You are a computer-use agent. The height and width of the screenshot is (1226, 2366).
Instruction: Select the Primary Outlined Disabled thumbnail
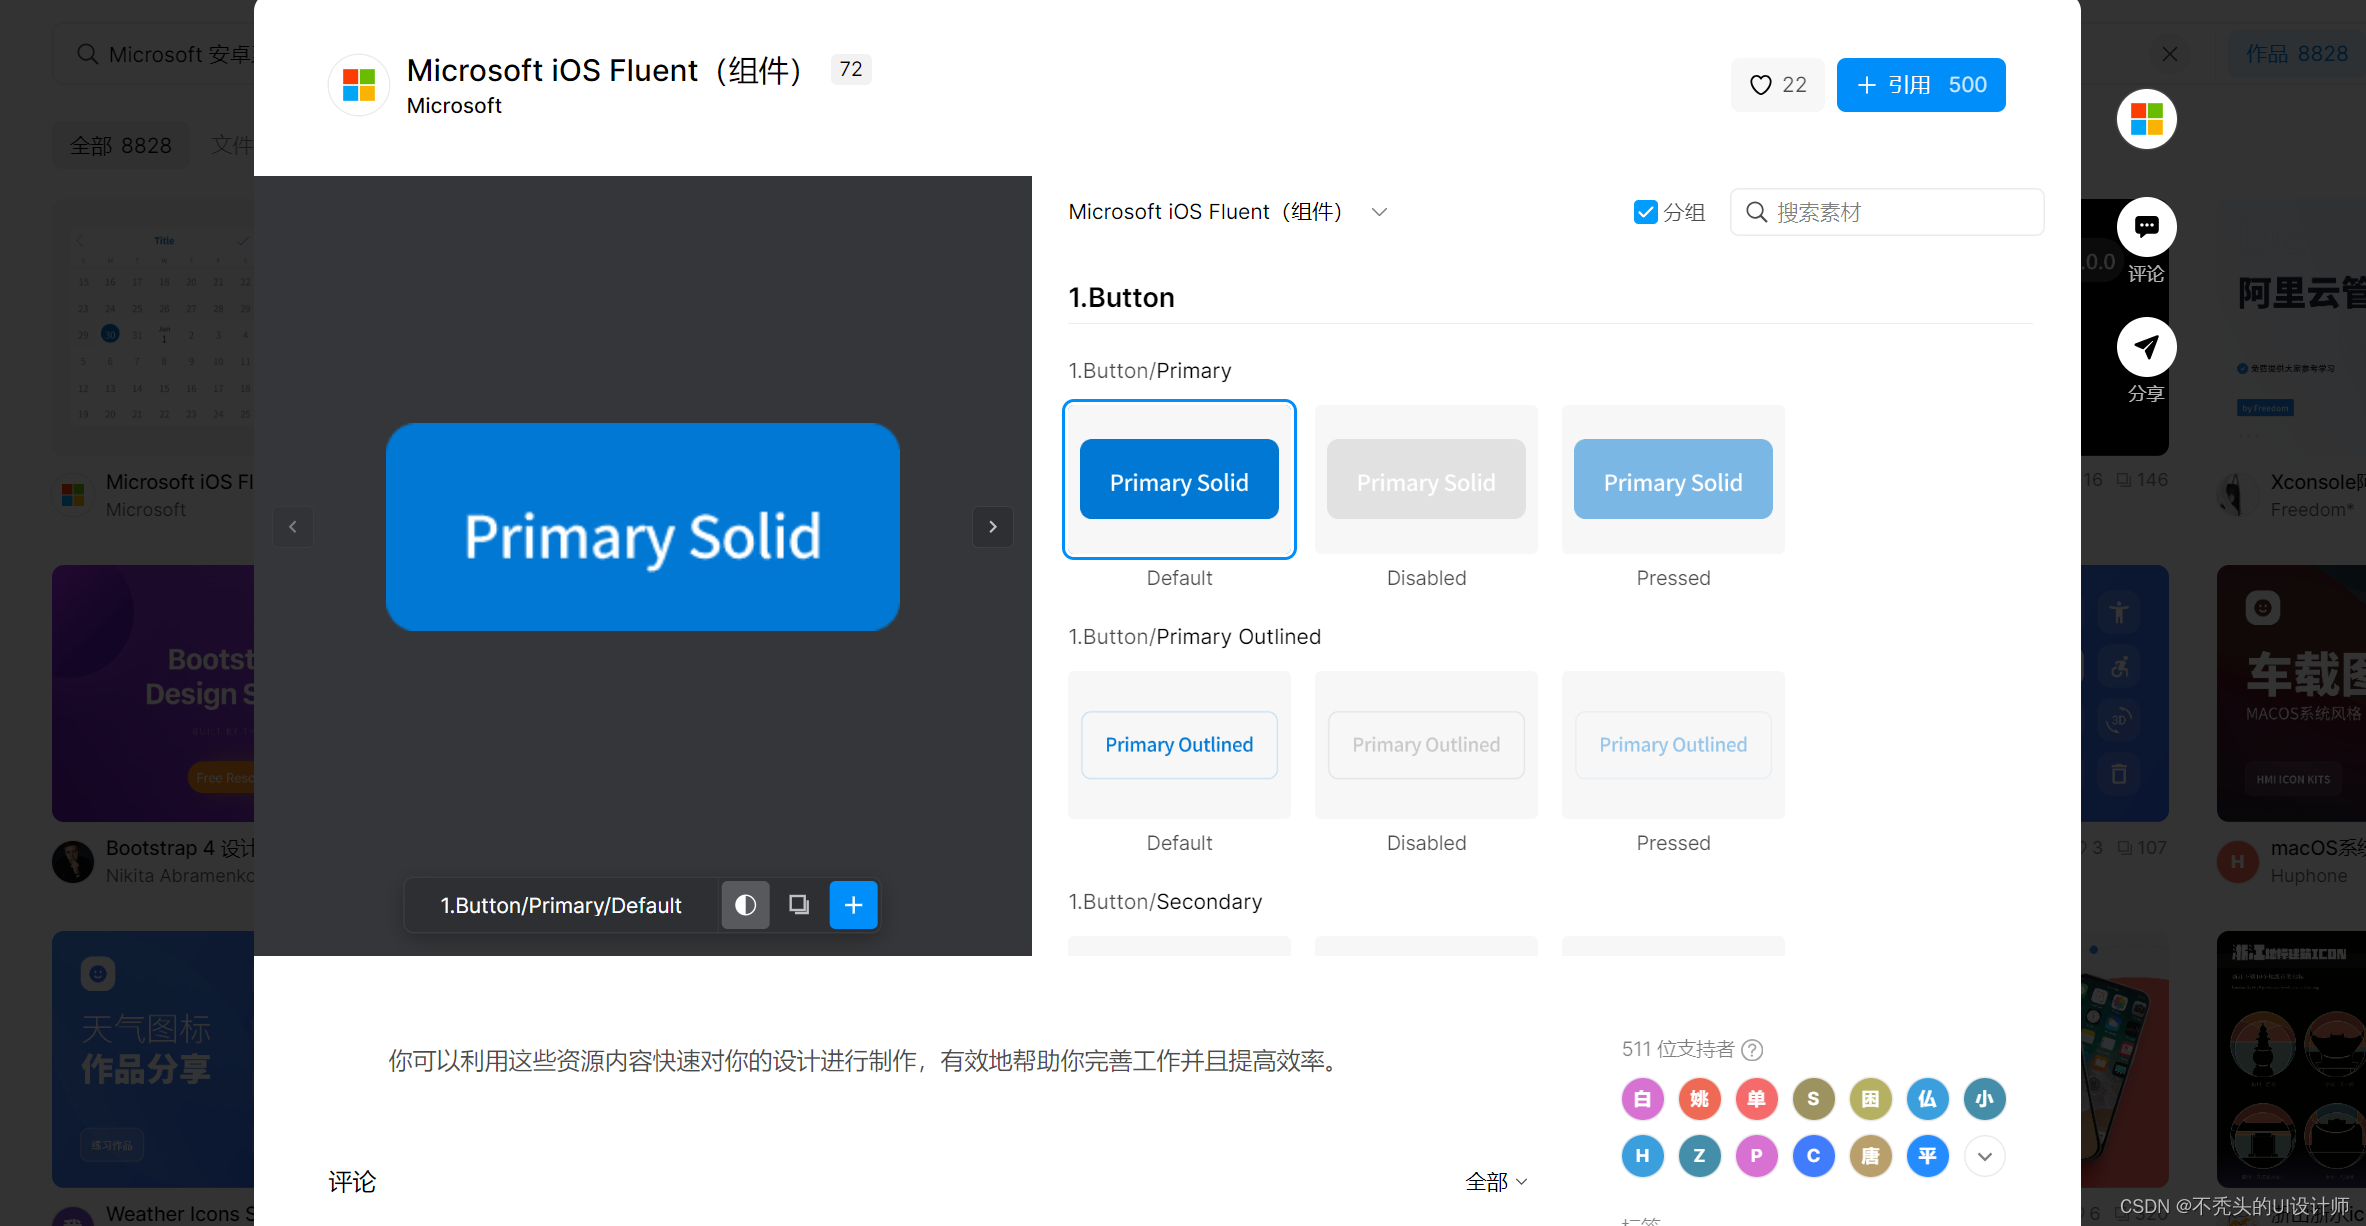coord(1426,745)
